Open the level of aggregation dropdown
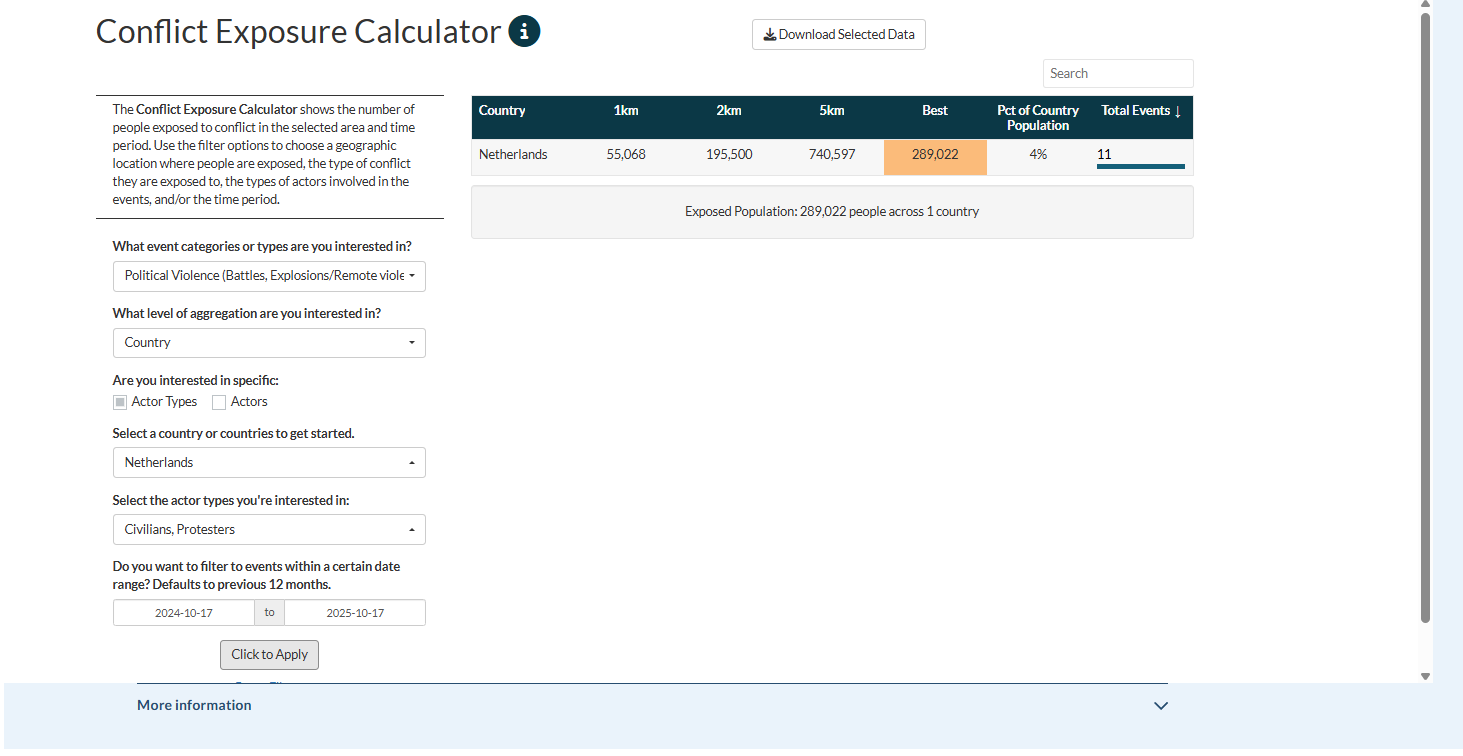Screen dimensions: 1463x756 (269, 343)
